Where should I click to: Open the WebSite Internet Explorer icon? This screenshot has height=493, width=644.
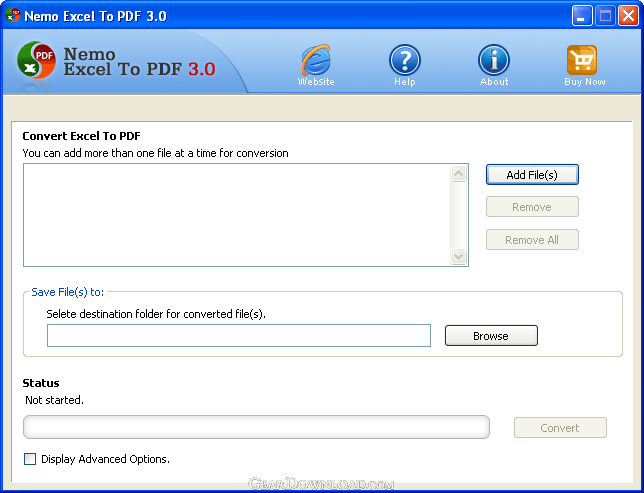(x=316, y=60)
